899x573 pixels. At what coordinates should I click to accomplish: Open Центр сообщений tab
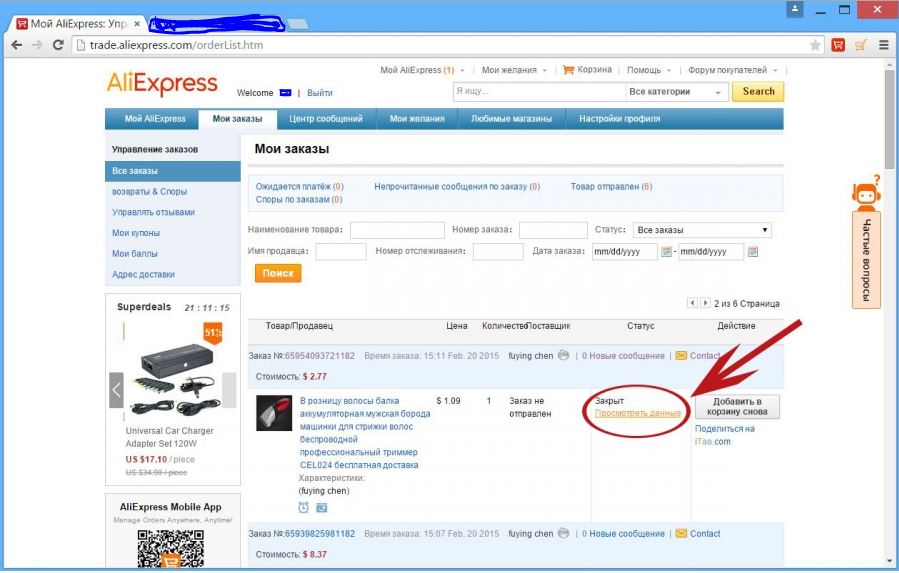pyautogui.click(x=326, y=119)
